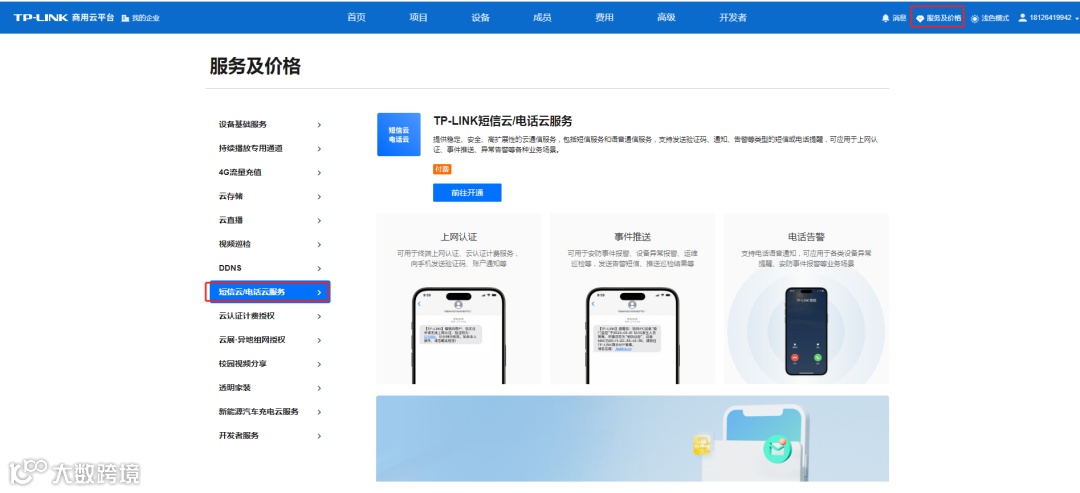
Task: Select 云展·异地组网授权 in the sidebar
Action: click(269, 340)
